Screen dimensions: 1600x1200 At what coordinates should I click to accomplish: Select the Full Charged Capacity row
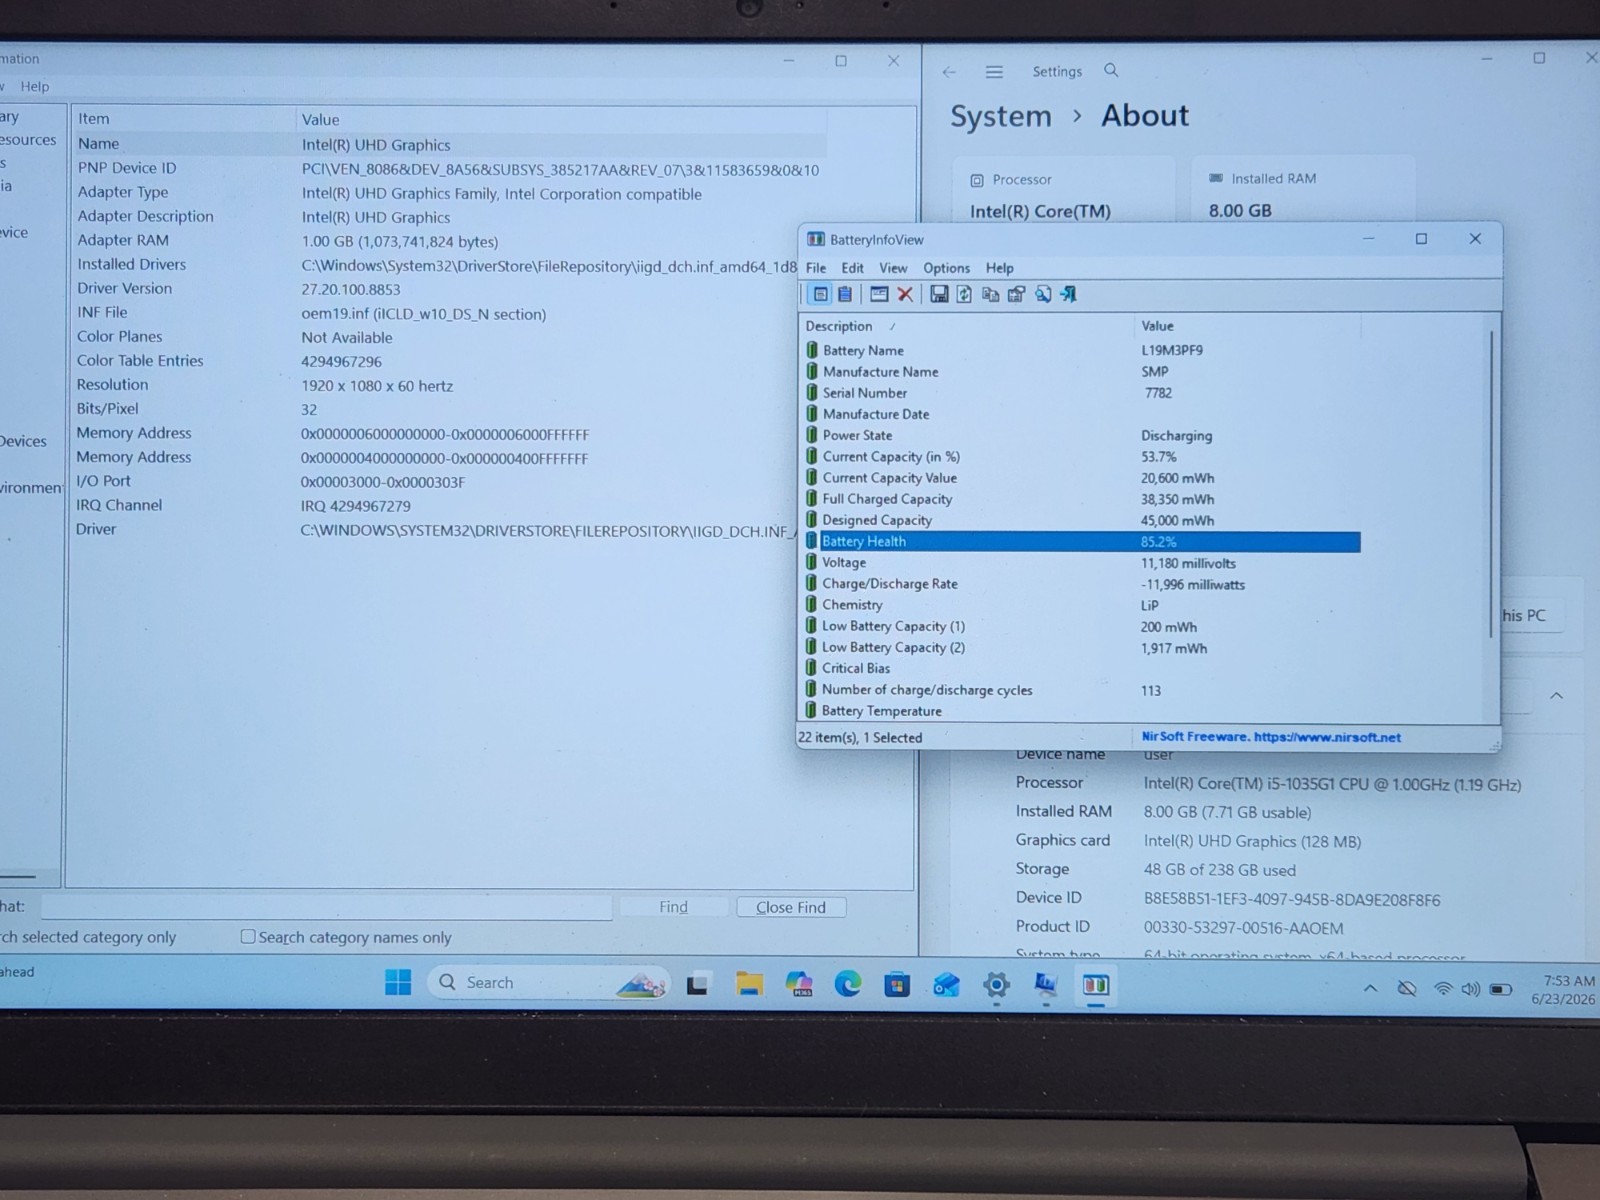click(x=1081, y=499)
